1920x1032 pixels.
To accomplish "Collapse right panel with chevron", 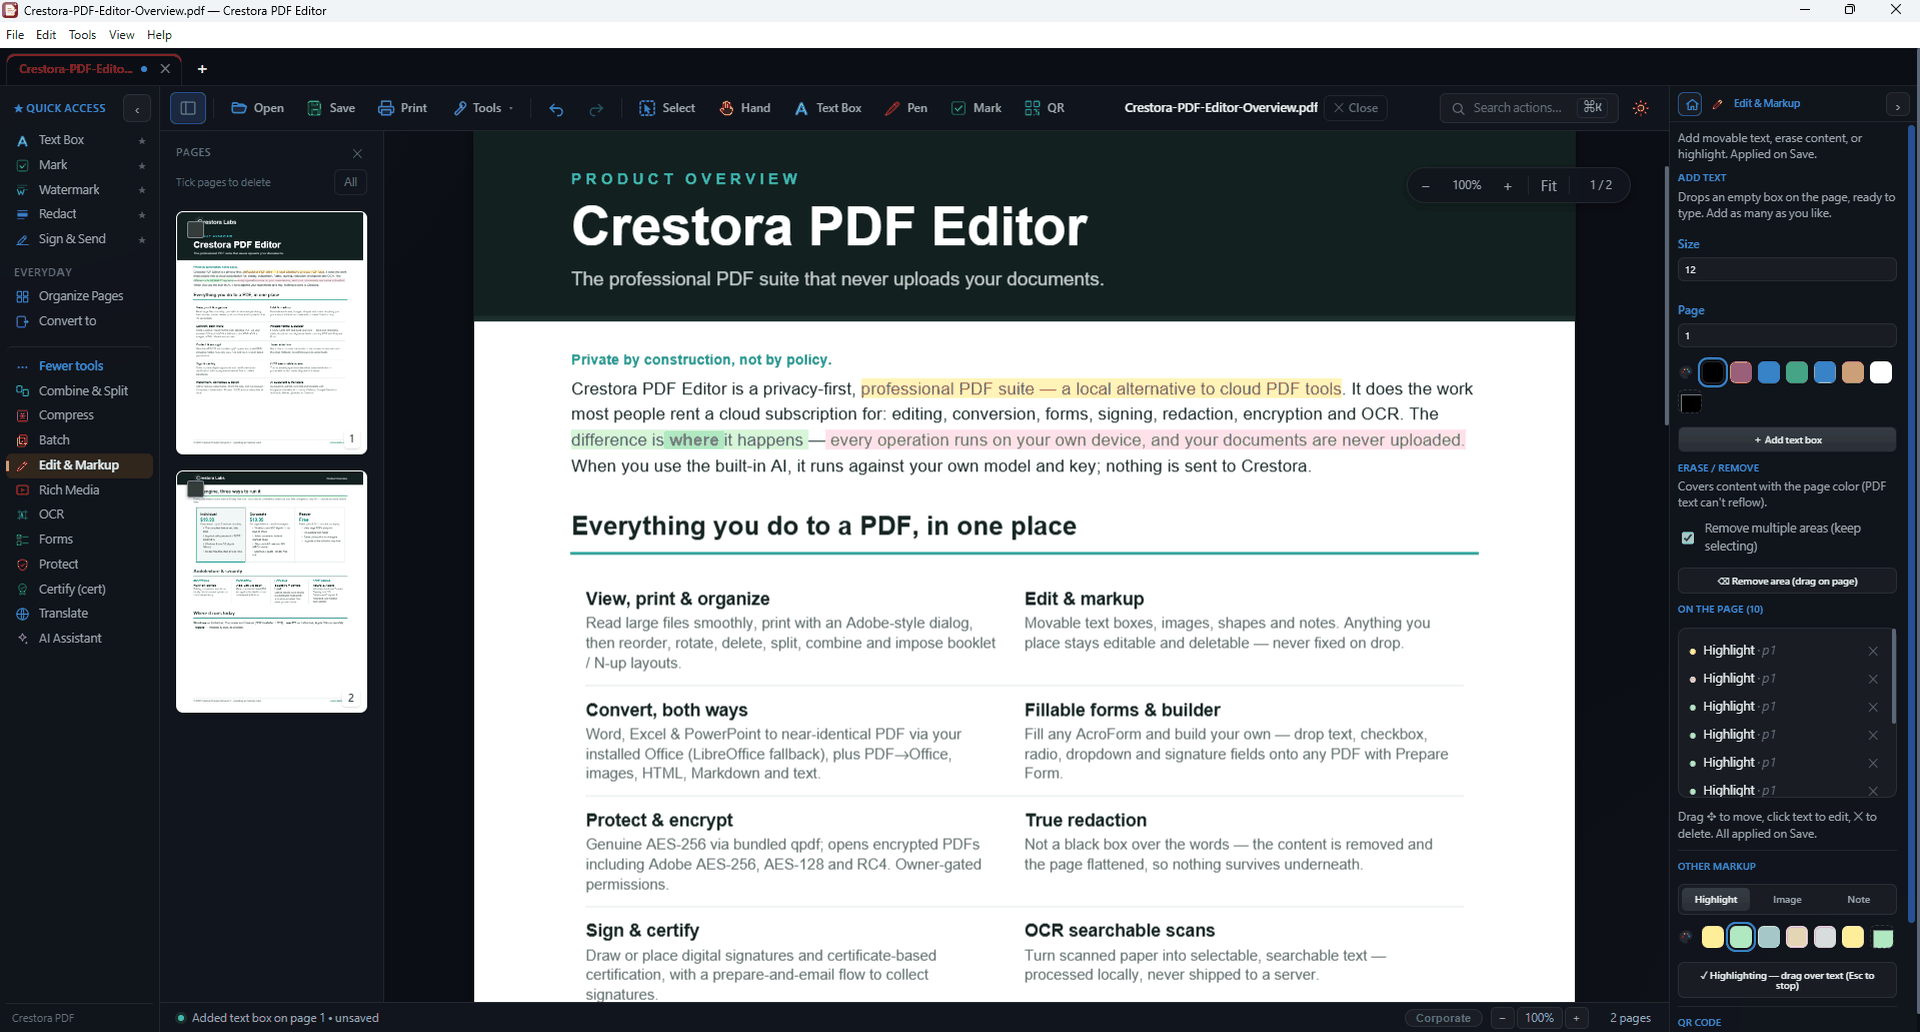I will pyautogui.click(x=1897, y=105).
